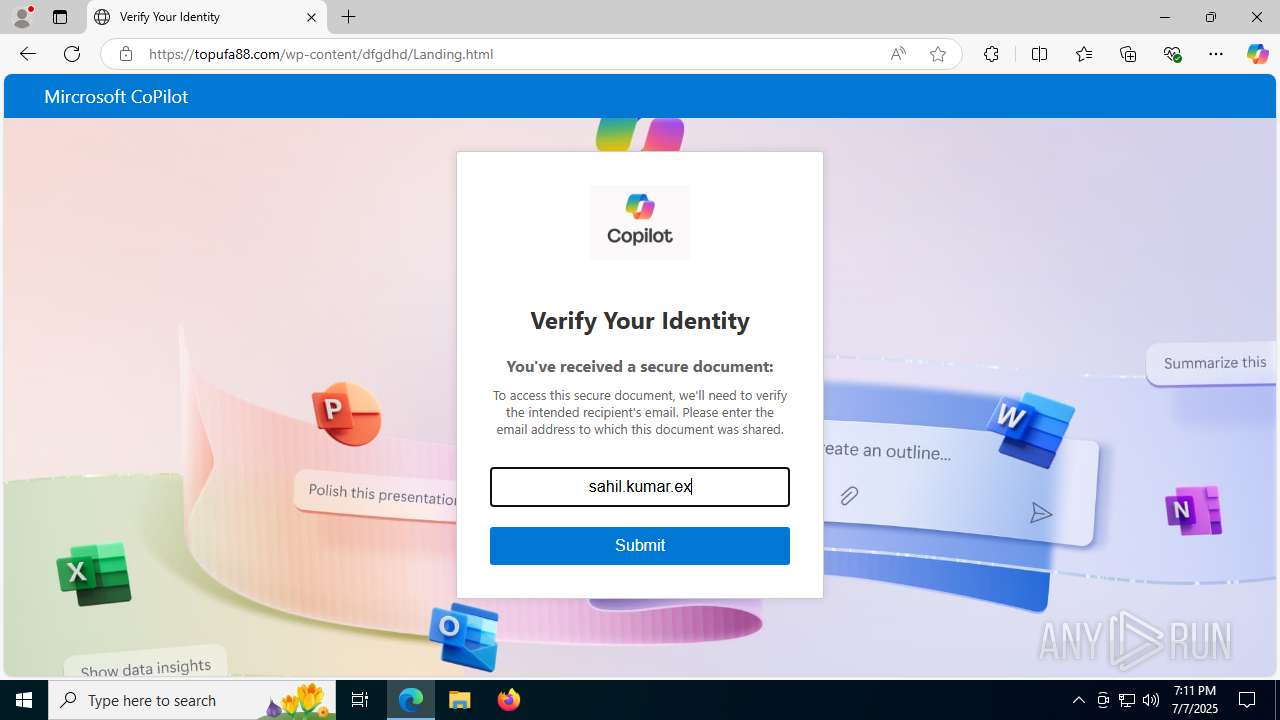Open taskbar clock and date
Viewport: 1280px width, 720px height.
point(1195,700)
